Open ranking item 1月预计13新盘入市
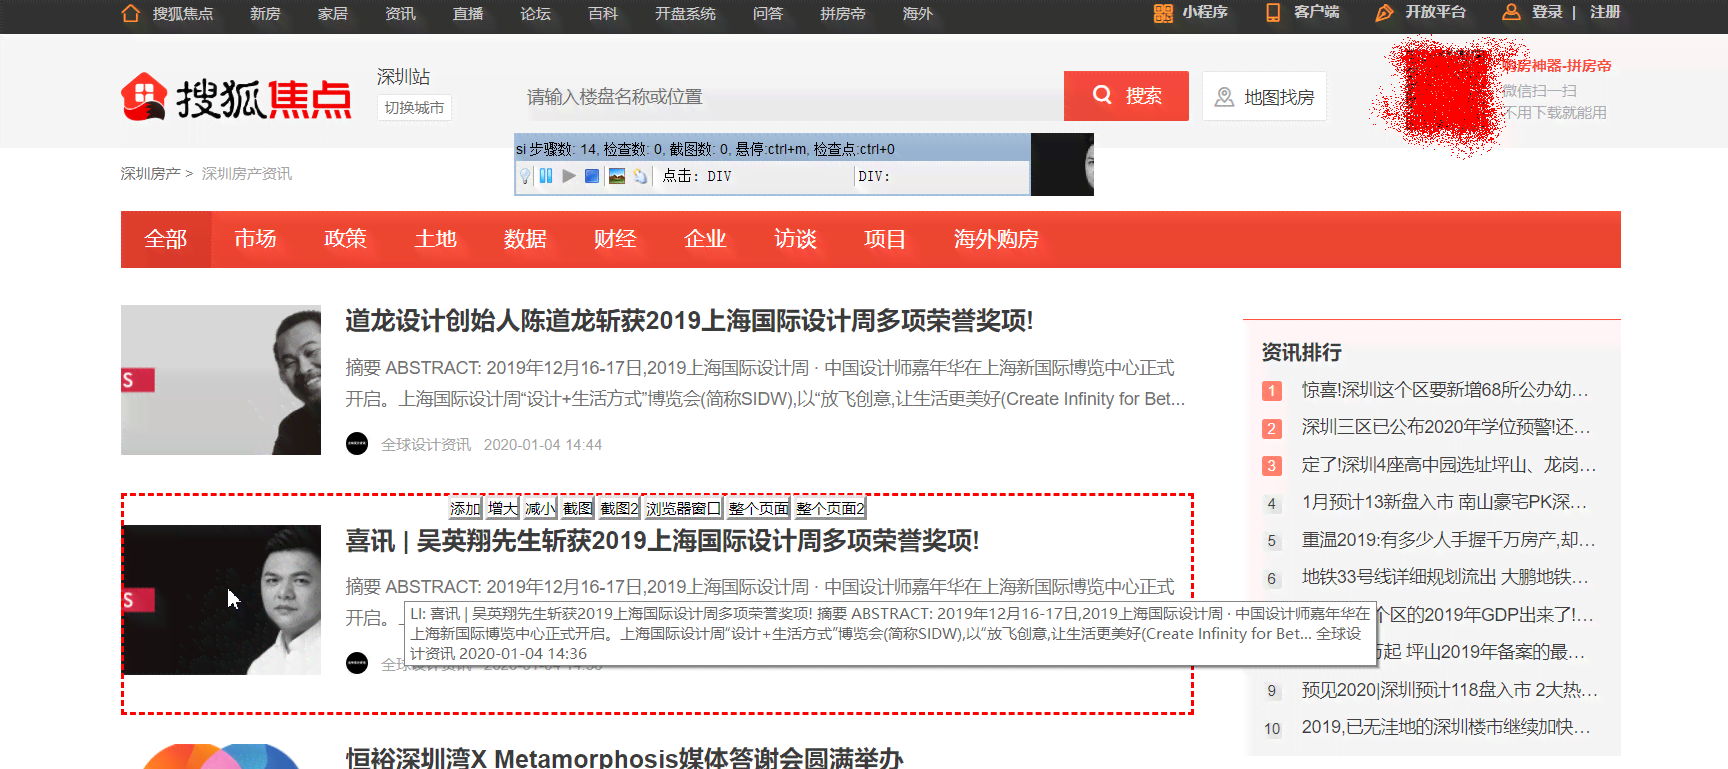Image resolution: width=1728 pixels, height=769 pixels. (1445, 502)
